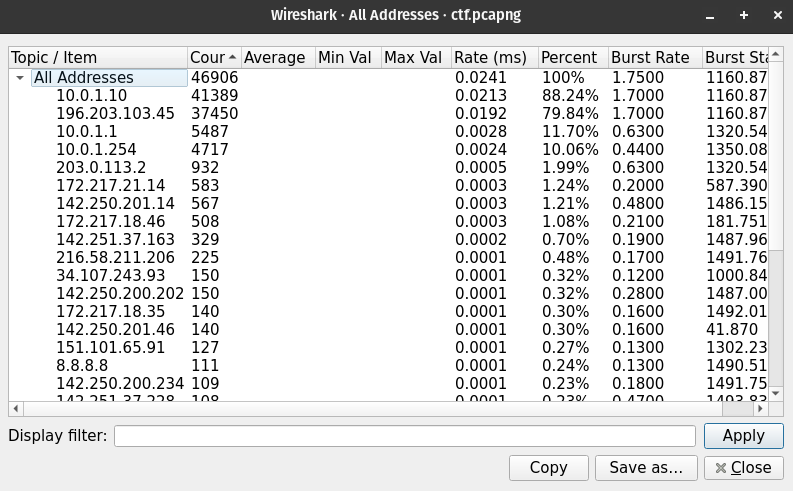Click the Rate (ms) column header

(x=494, y=57)
